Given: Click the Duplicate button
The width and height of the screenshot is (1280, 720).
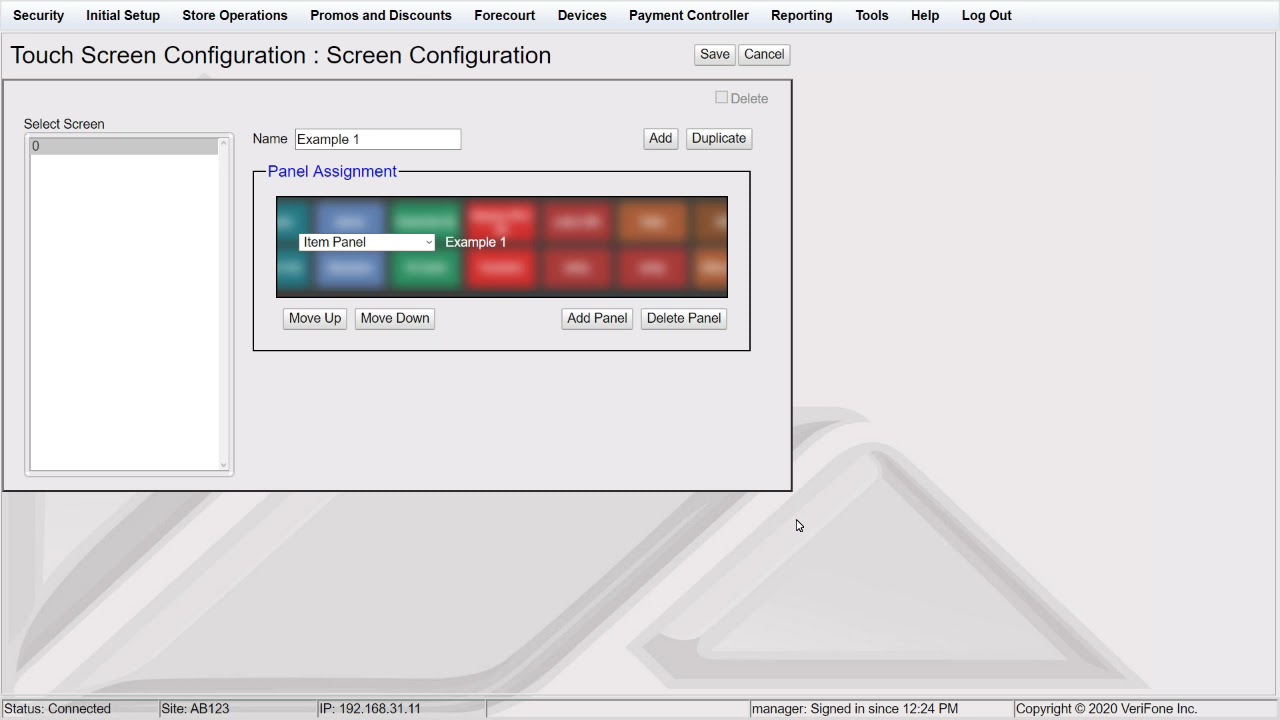Looking at the screenshot, I should point(719,139).
